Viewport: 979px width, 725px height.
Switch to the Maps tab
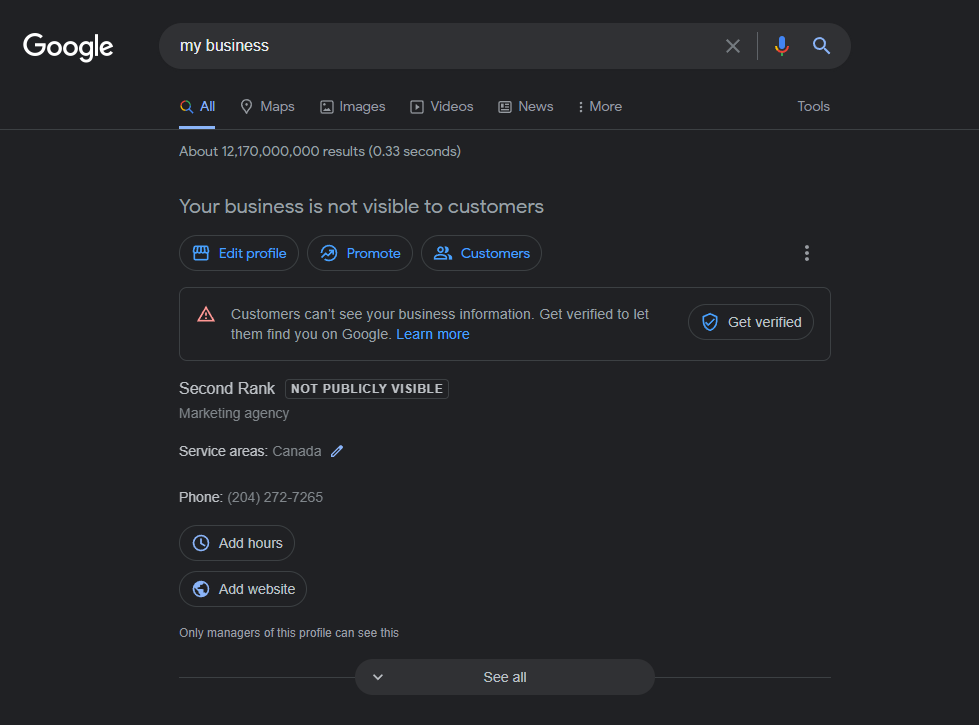(267, 106)
